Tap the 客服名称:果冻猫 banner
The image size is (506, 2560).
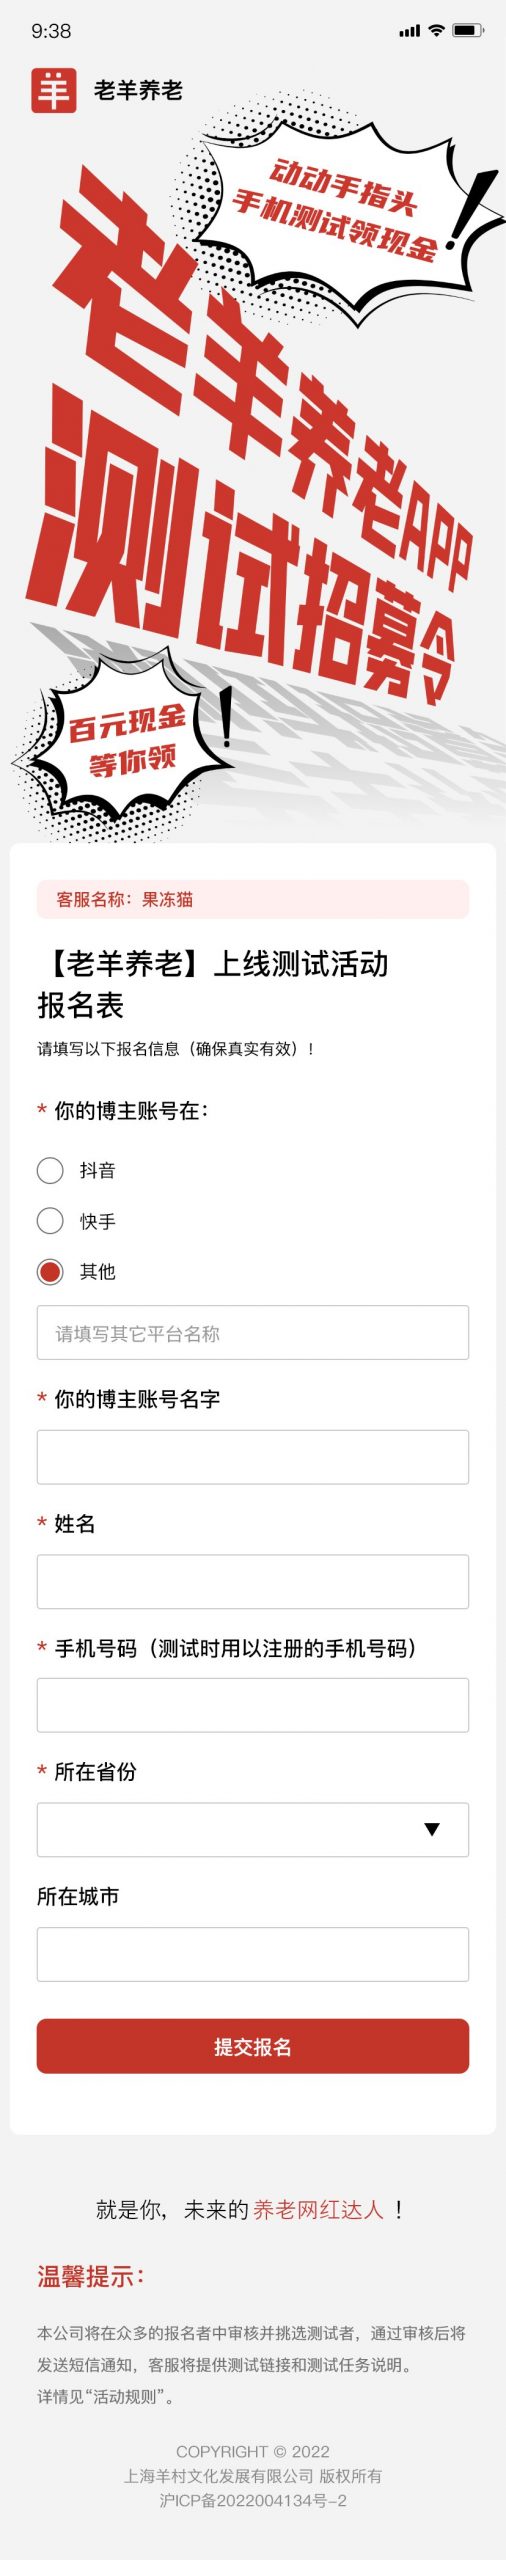coord(253,899)
